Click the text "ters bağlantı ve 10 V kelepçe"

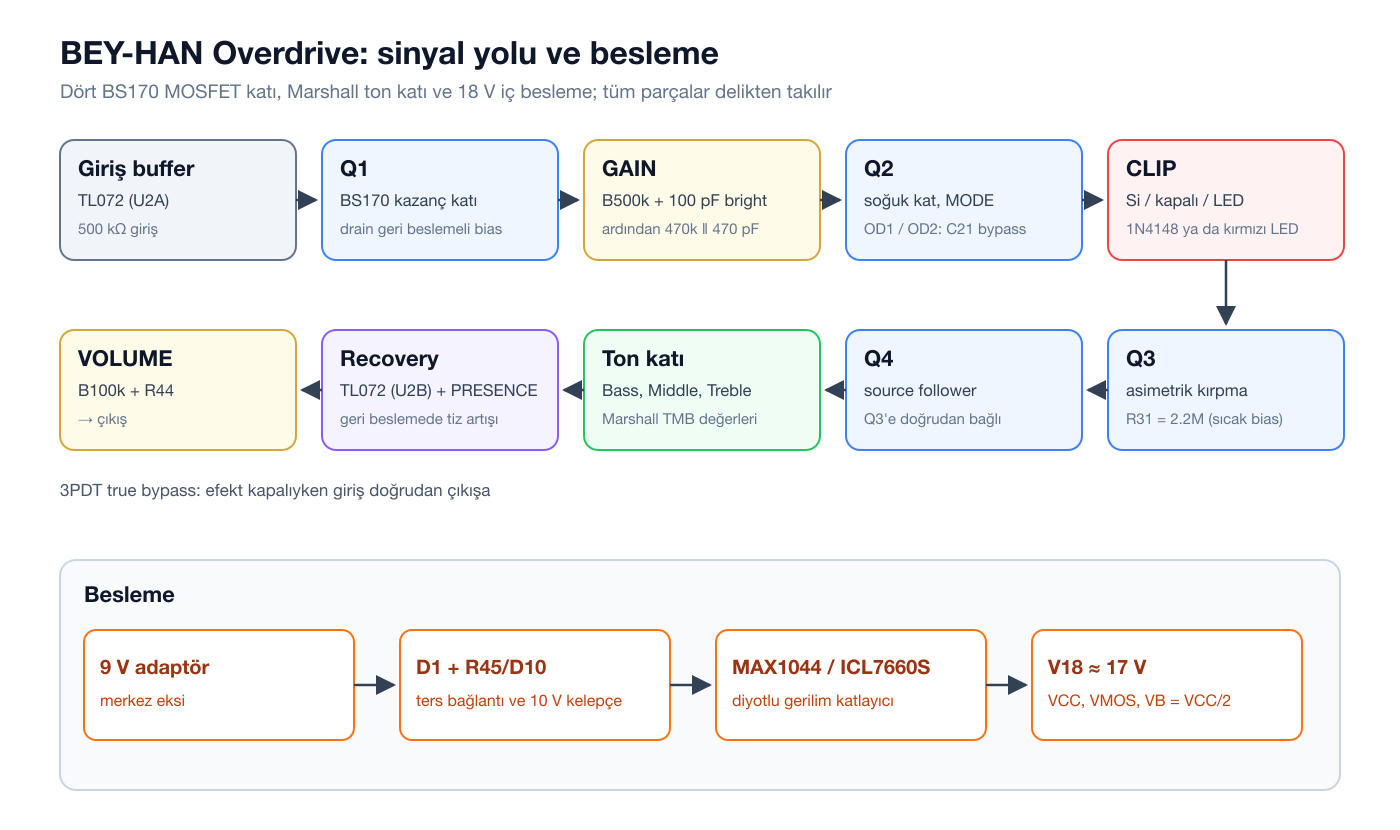519,700
